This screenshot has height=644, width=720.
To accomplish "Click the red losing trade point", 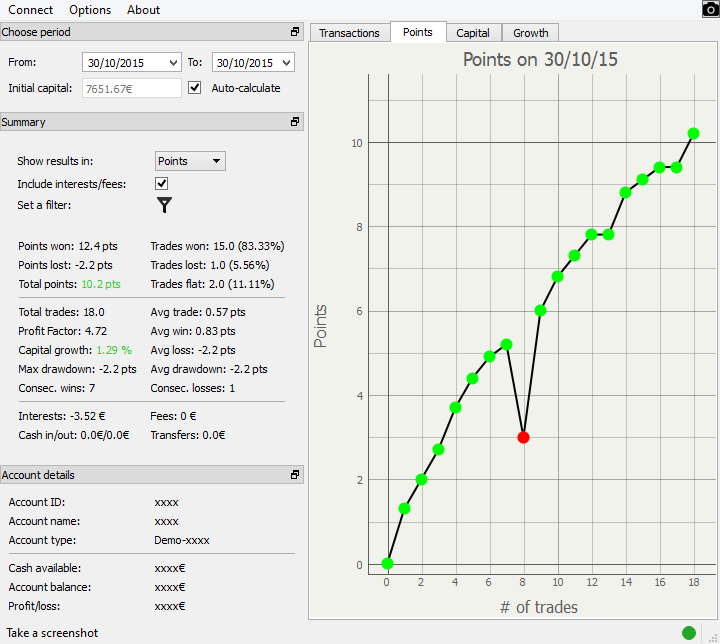I will pos(523,437).
